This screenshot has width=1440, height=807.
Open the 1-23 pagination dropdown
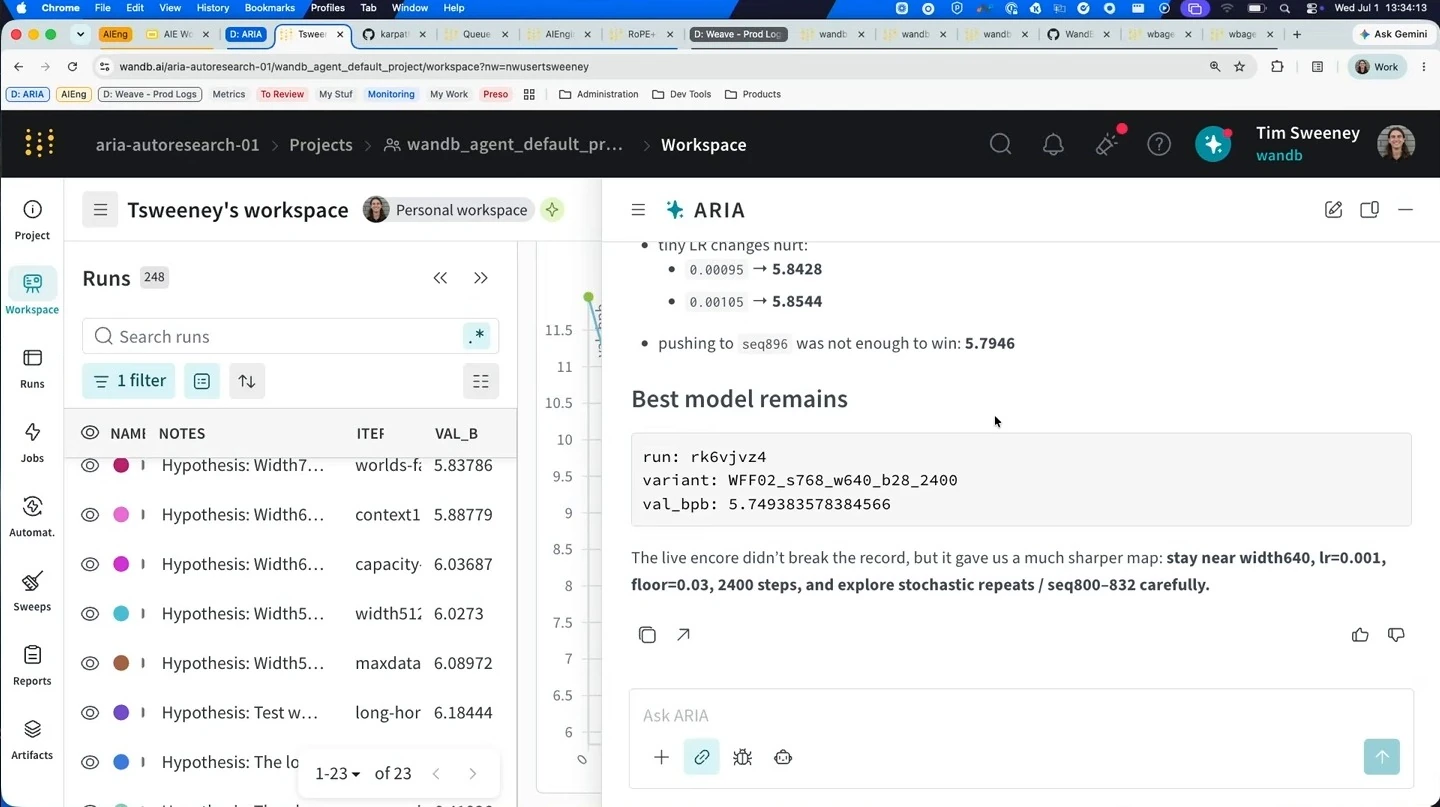(337, 773)
